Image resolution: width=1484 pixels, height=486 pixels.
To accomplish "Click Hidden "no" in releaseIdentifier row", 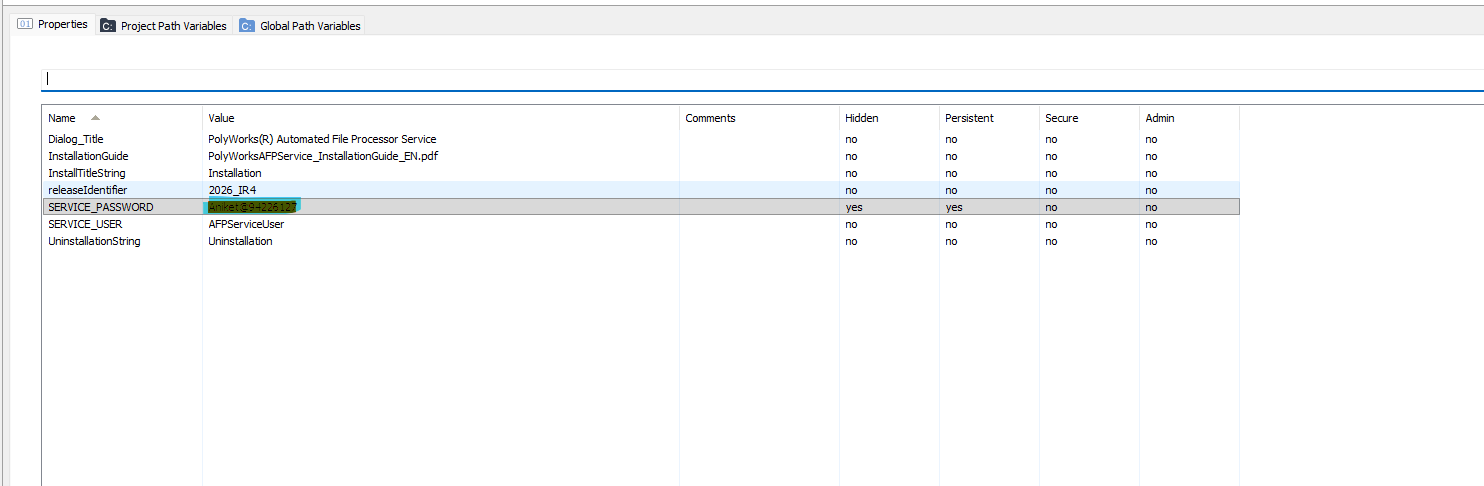I will (851, 190).
